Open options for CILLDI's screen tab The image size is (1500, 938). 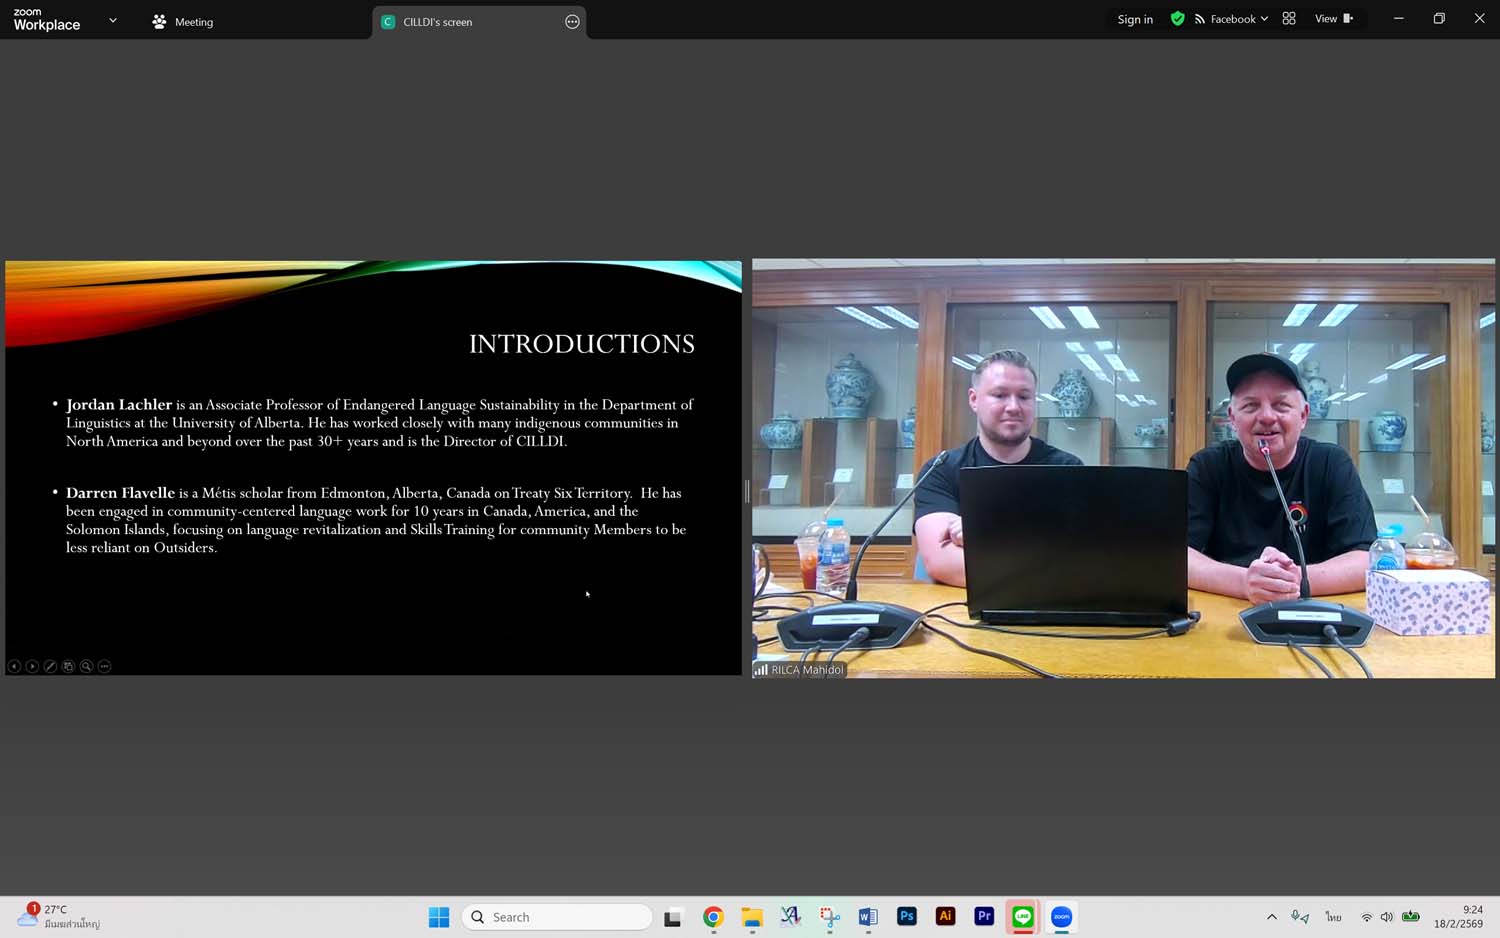coord(572,22)
